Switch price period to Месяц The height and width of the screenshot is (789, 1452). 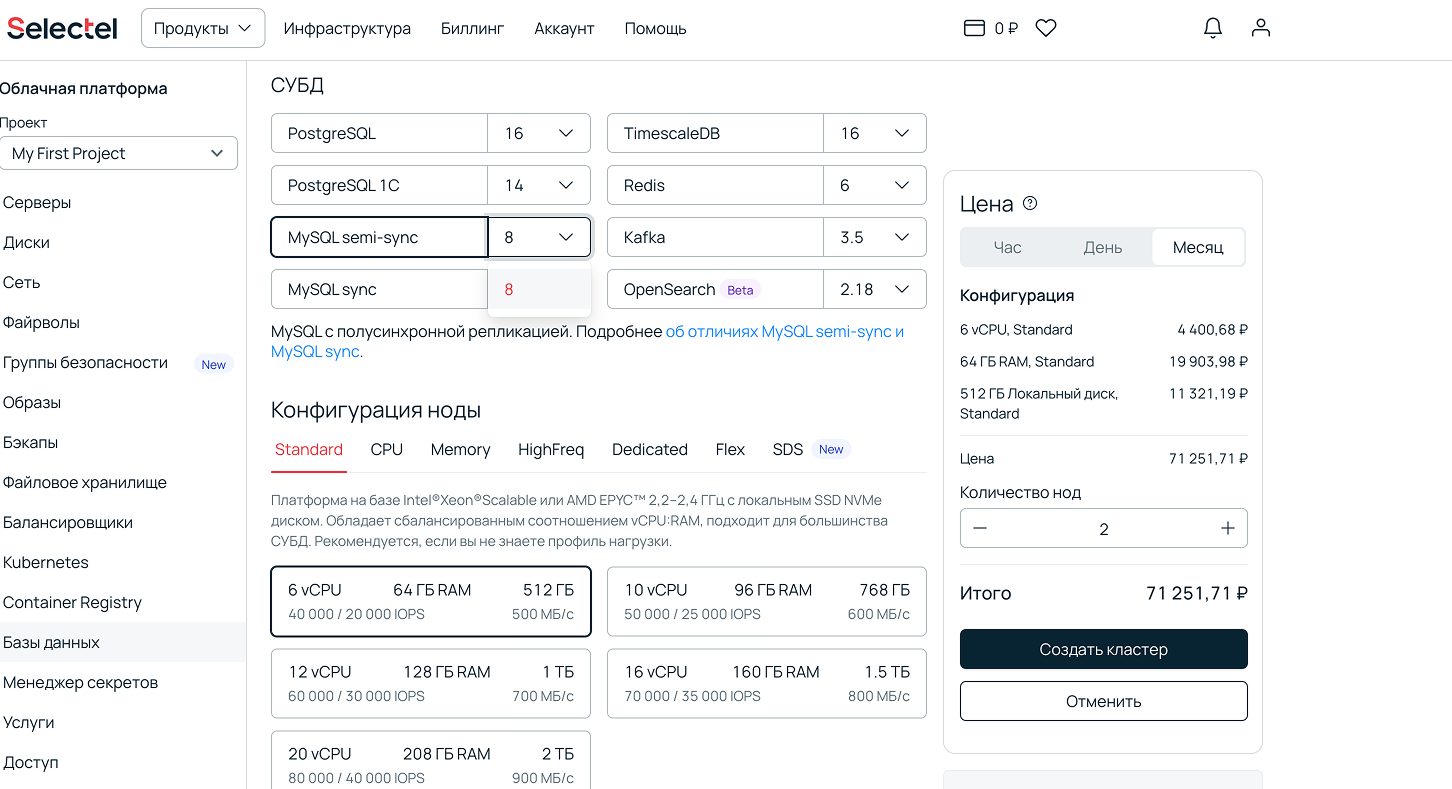[x=1198, y=247]
